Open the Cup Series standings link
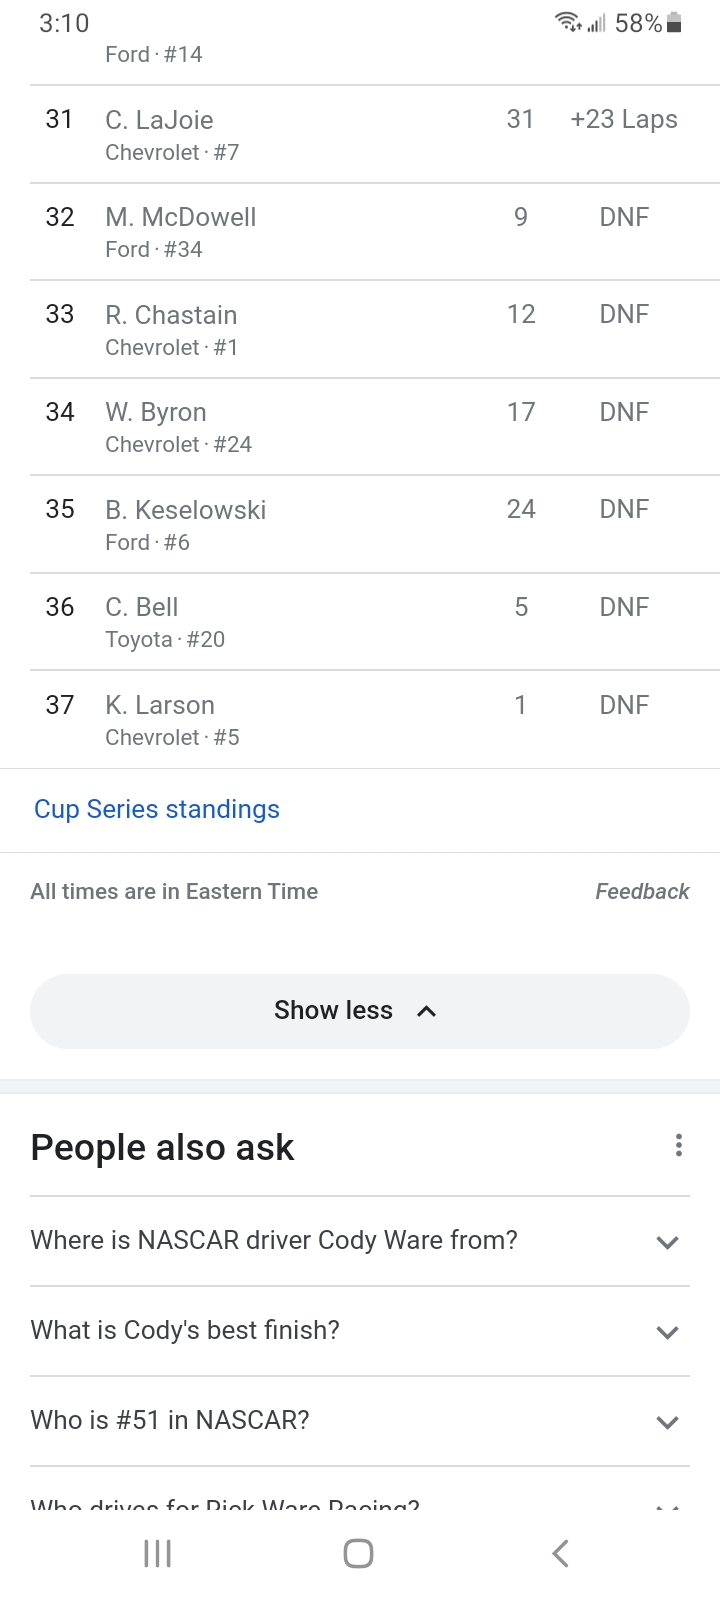 click(157, 809)
